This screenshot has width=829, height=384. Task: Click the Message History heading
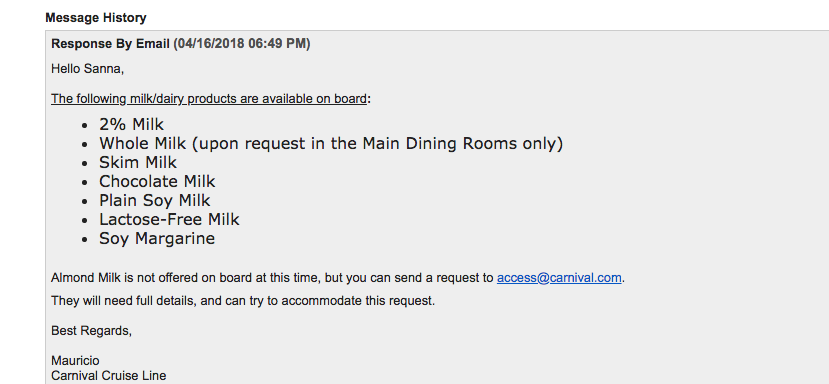[96, 18]
